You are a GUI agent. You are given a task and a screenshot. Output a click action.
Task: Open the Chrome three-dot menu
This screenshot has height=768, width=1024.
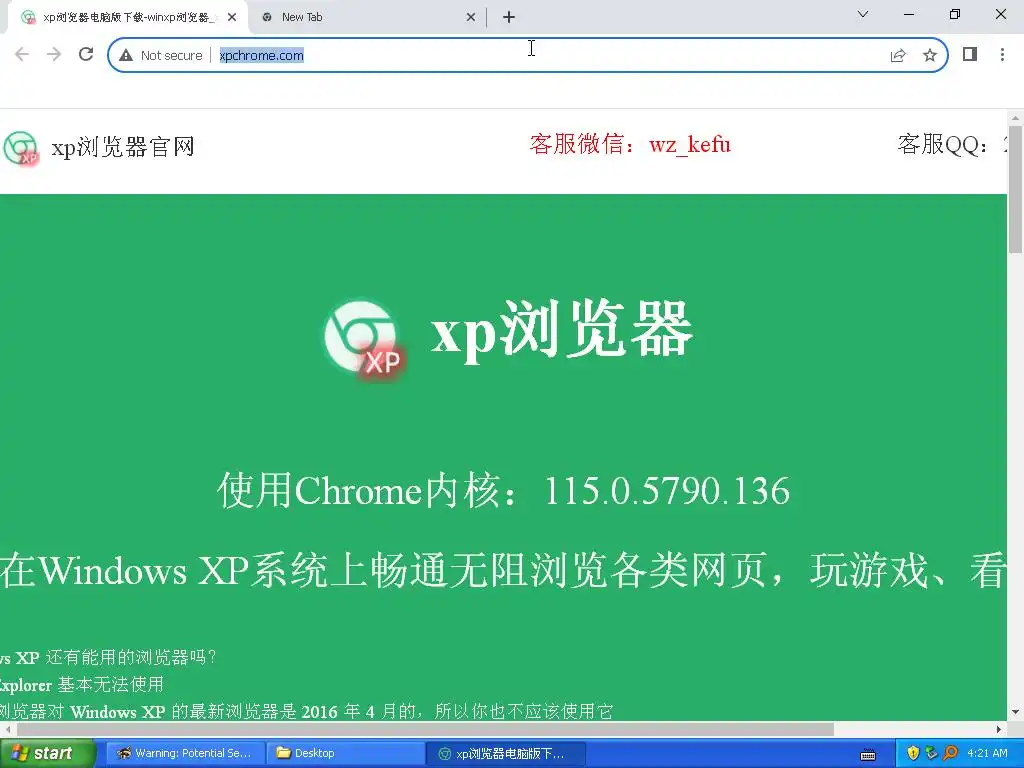point(1002,54)
